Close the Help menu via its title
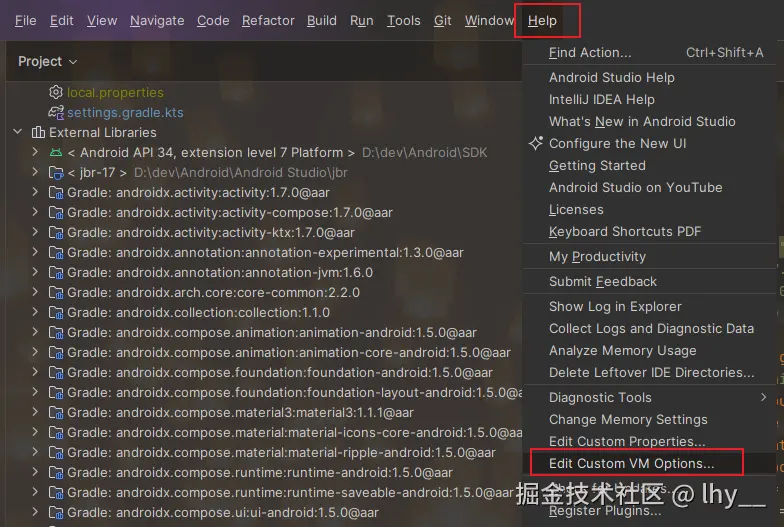784x527 pixels. (x=542, y=20)
